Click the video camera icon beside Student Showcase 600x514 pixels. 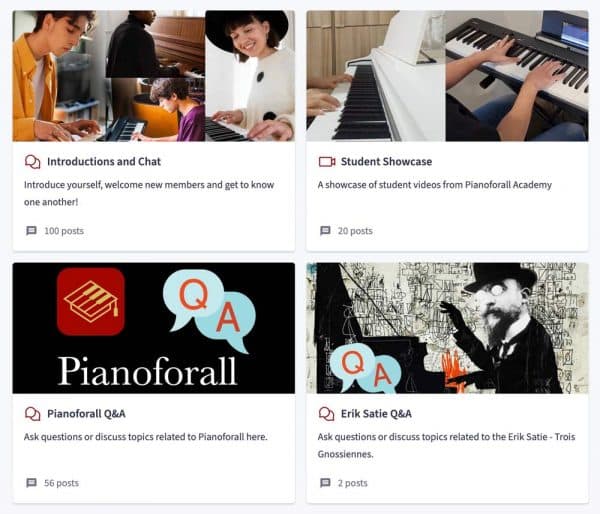327,162
